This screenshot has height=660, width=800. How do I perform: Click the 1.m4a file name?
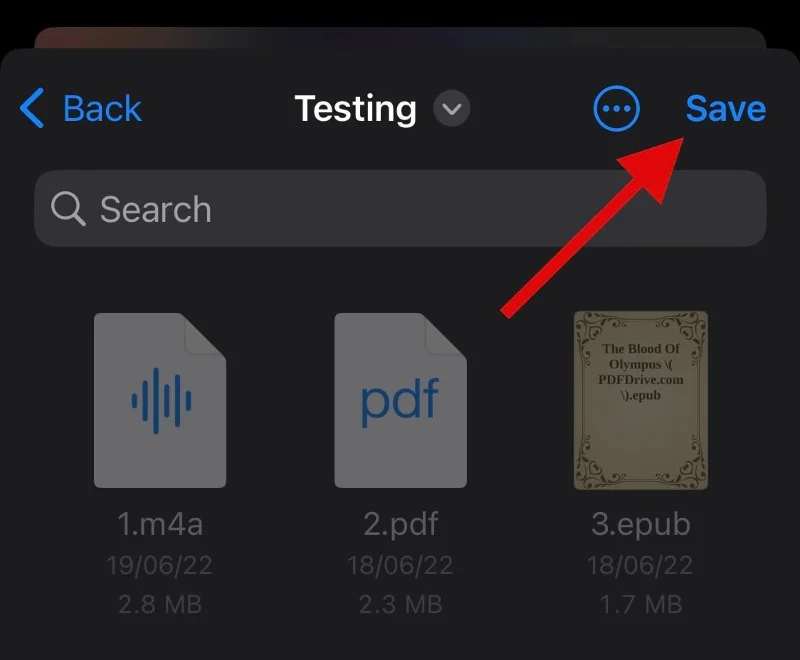click(160, 524)
